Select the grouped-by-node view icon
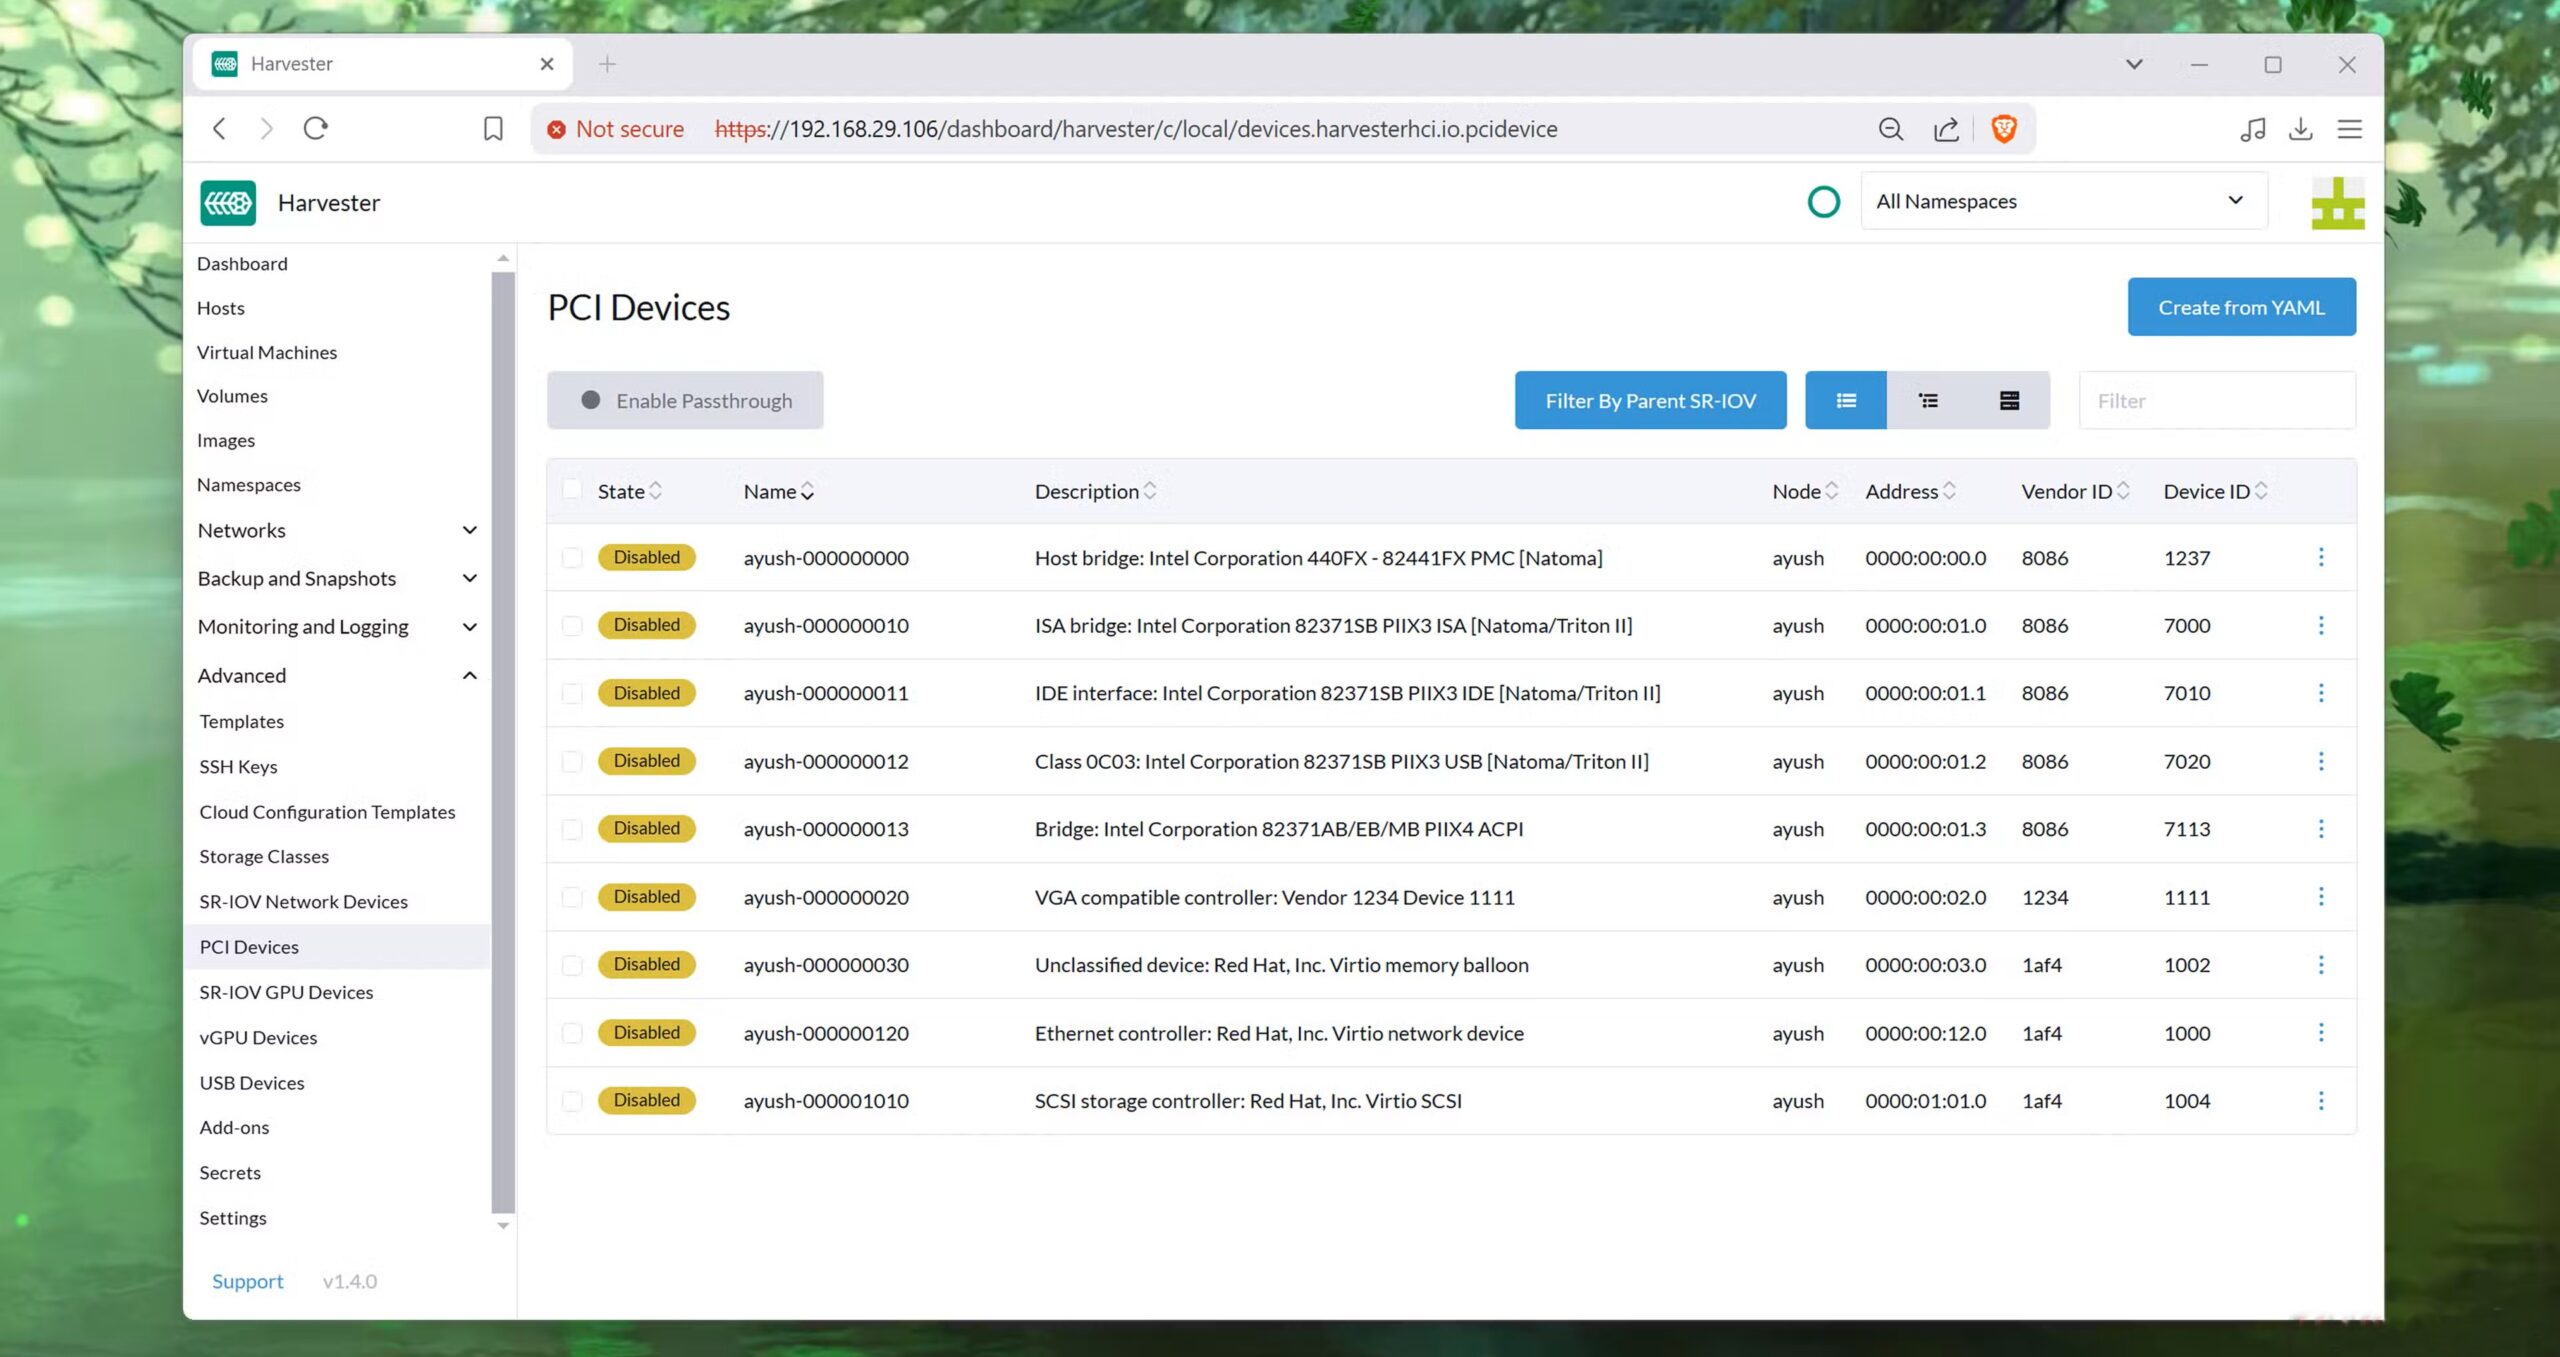The image size is (2560, 1357). tap(2009, 400)
